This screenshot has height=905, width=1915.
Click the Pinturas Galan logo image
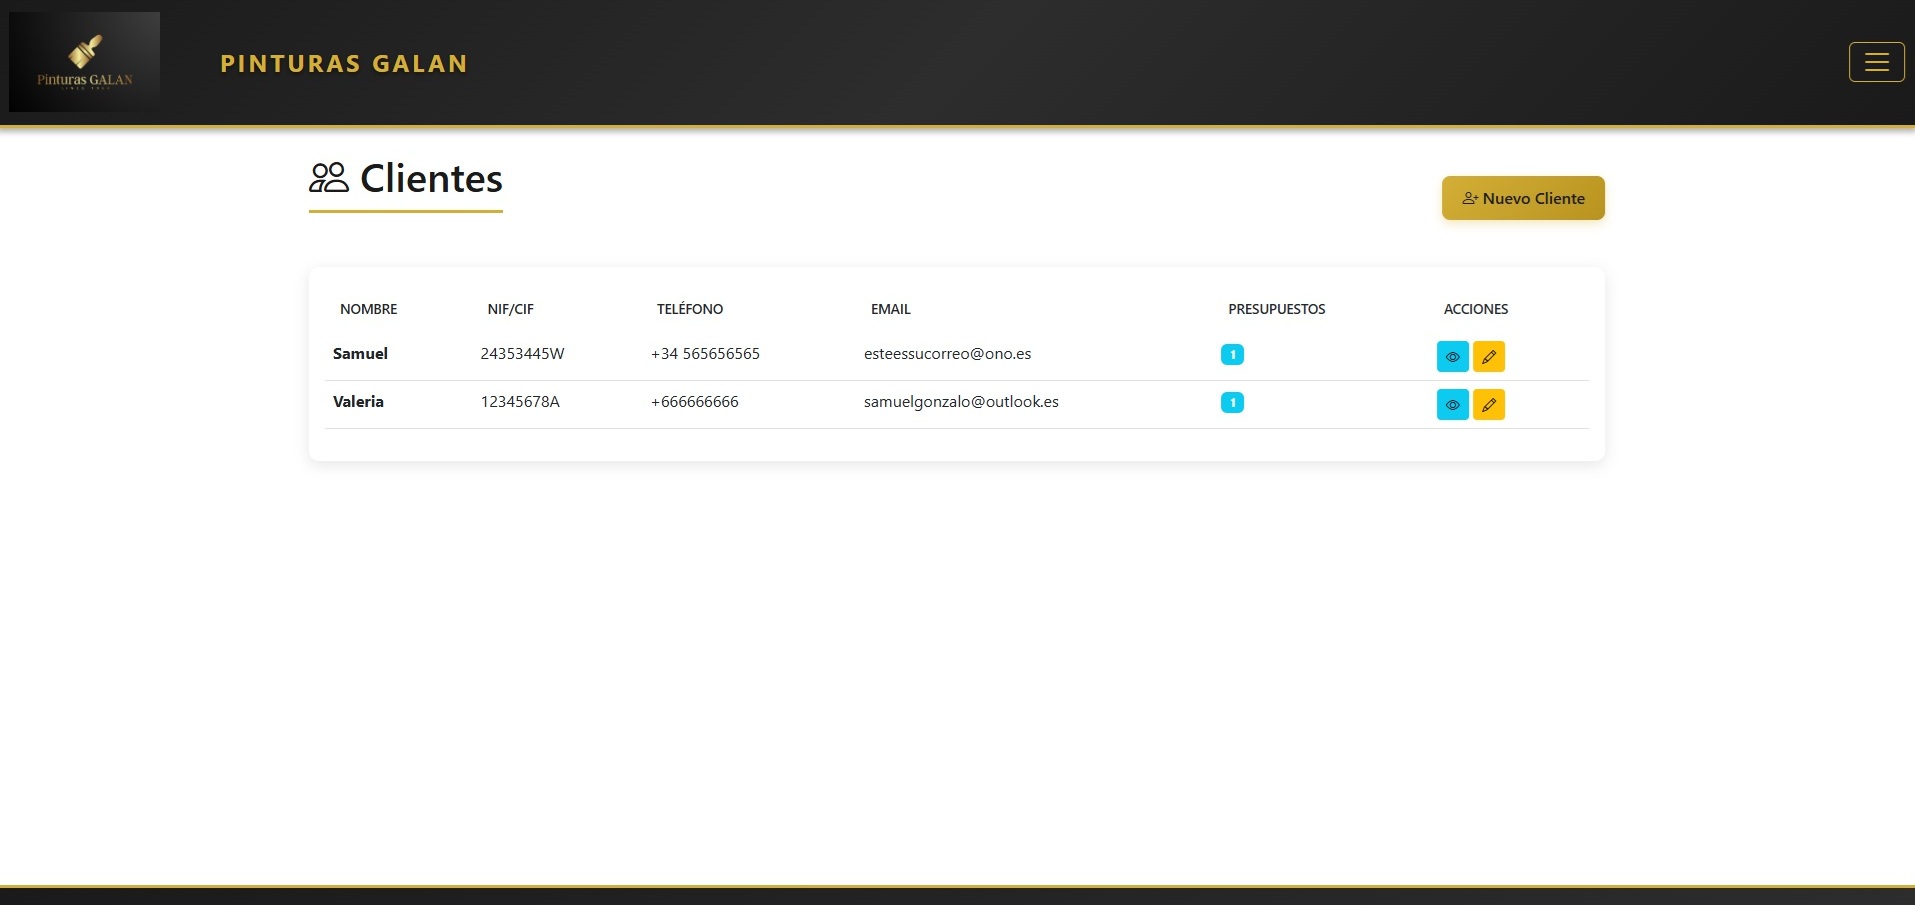(84, 60)
